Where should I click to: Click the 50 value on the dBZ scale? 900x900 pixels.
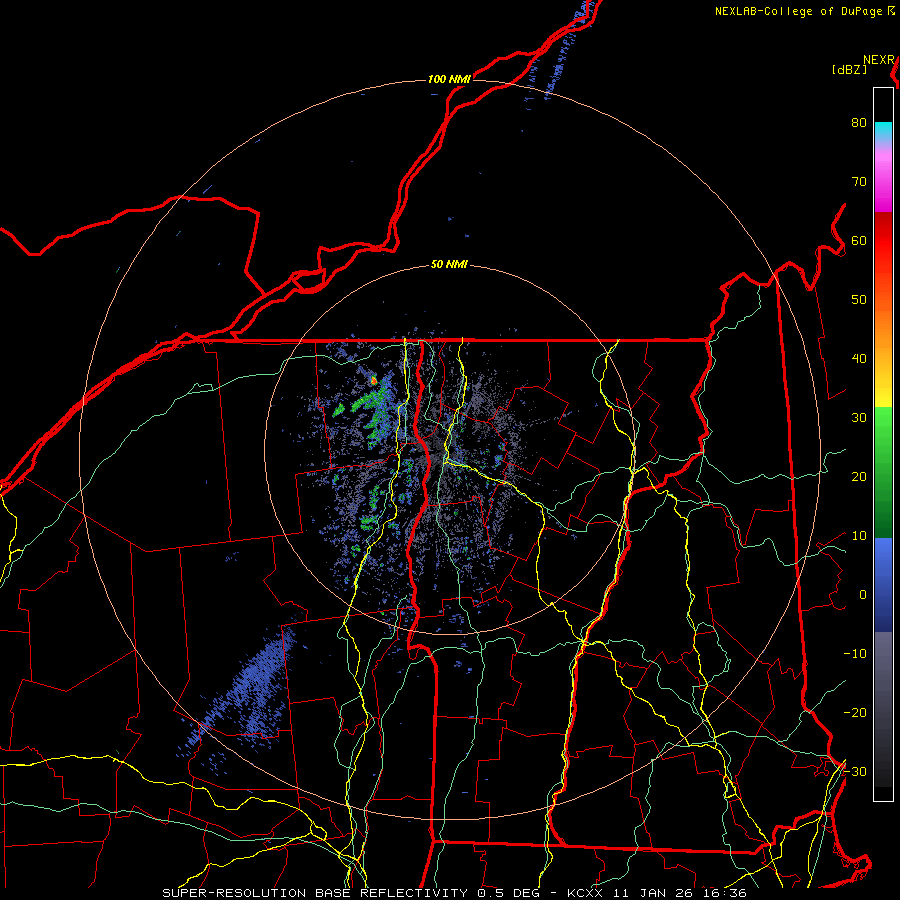click(x=859, y=300)
